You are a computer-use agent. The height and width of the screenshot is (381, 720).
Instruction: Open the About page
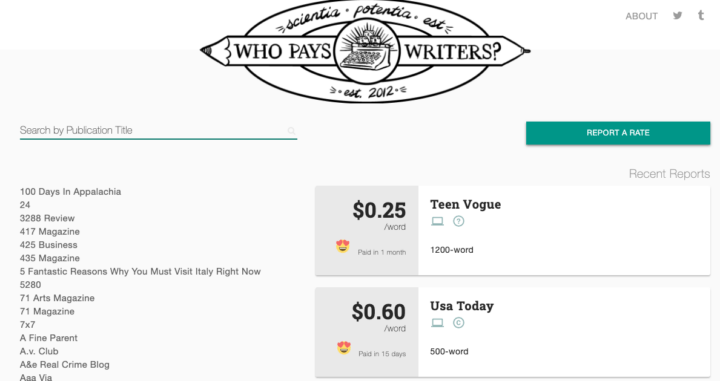point(641,16)
